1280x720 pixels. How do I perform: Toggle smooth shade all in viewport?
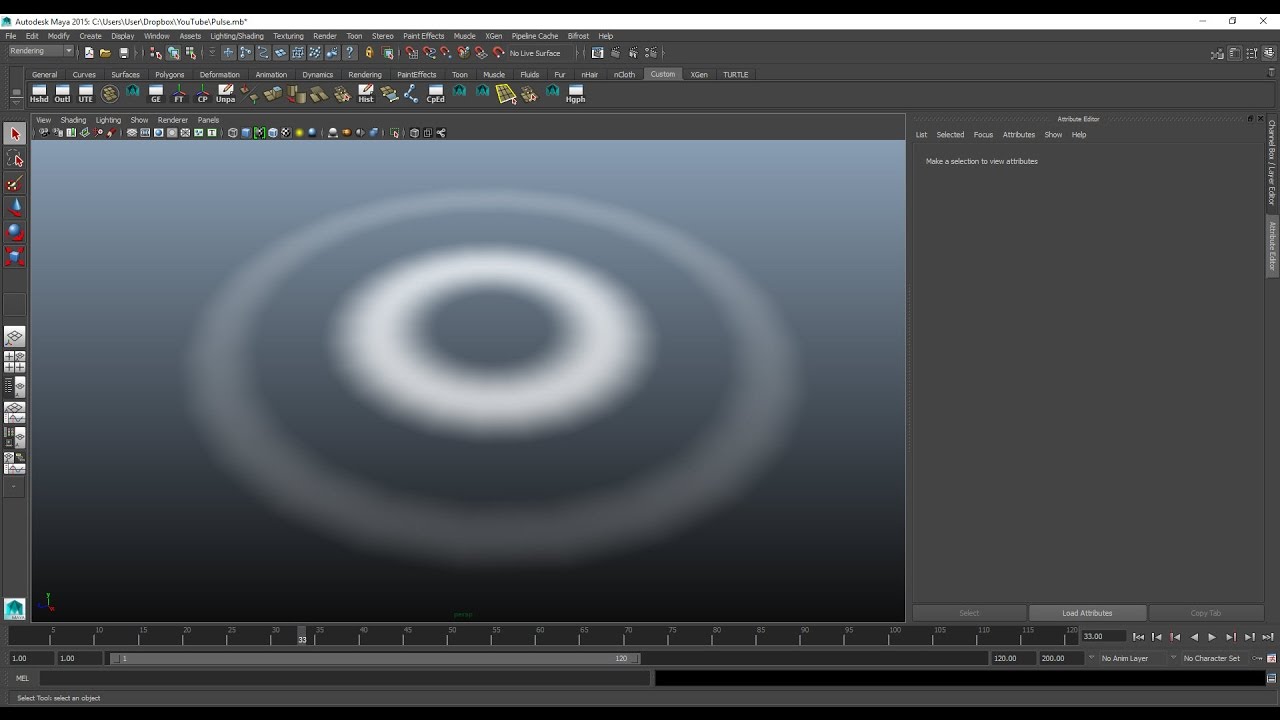(246, 133)
